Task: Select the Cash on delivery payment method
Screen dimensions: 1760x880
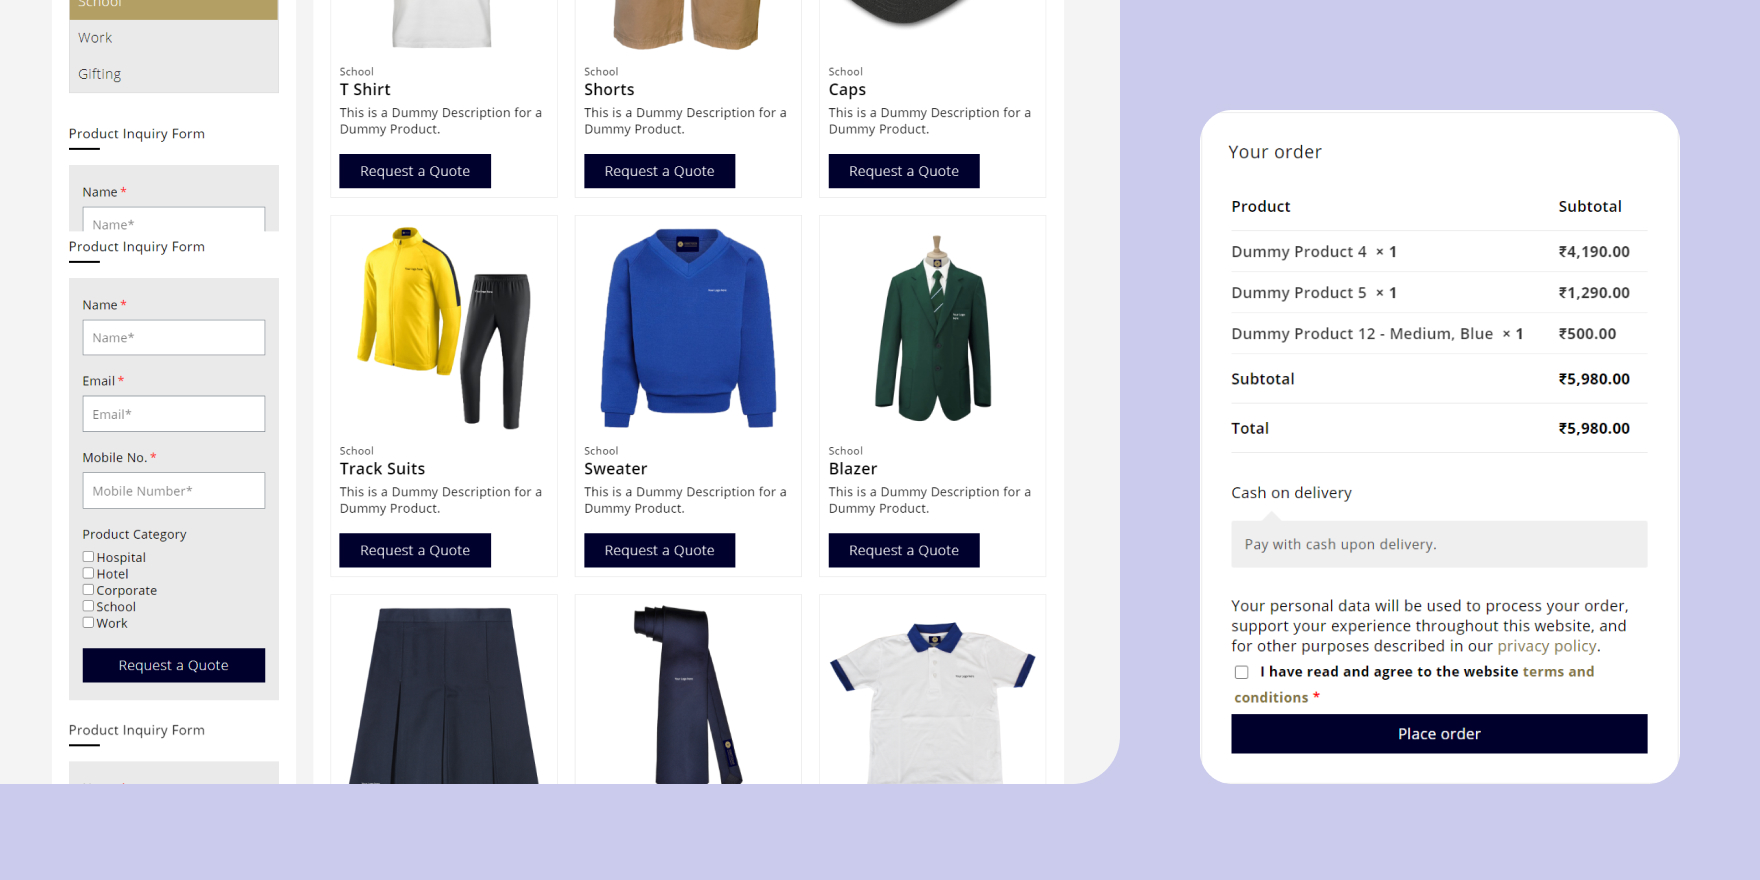Action: click(1291, 493)
